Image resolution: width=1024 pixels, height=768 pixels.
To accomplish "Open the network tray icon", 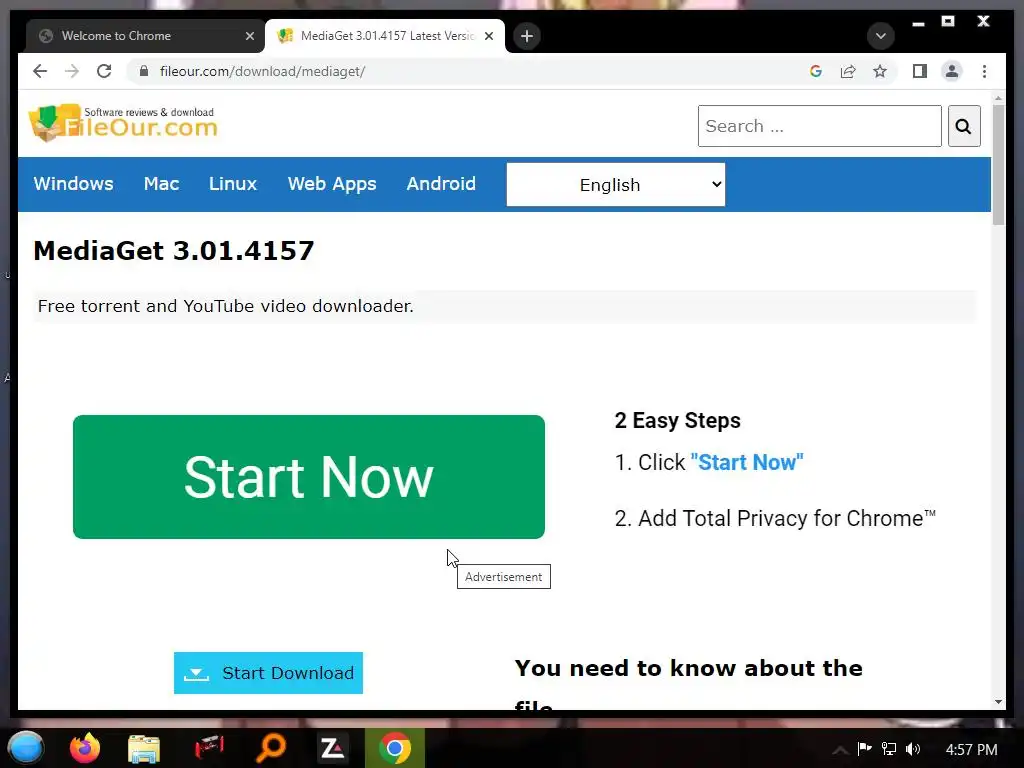I will point(889,749).
